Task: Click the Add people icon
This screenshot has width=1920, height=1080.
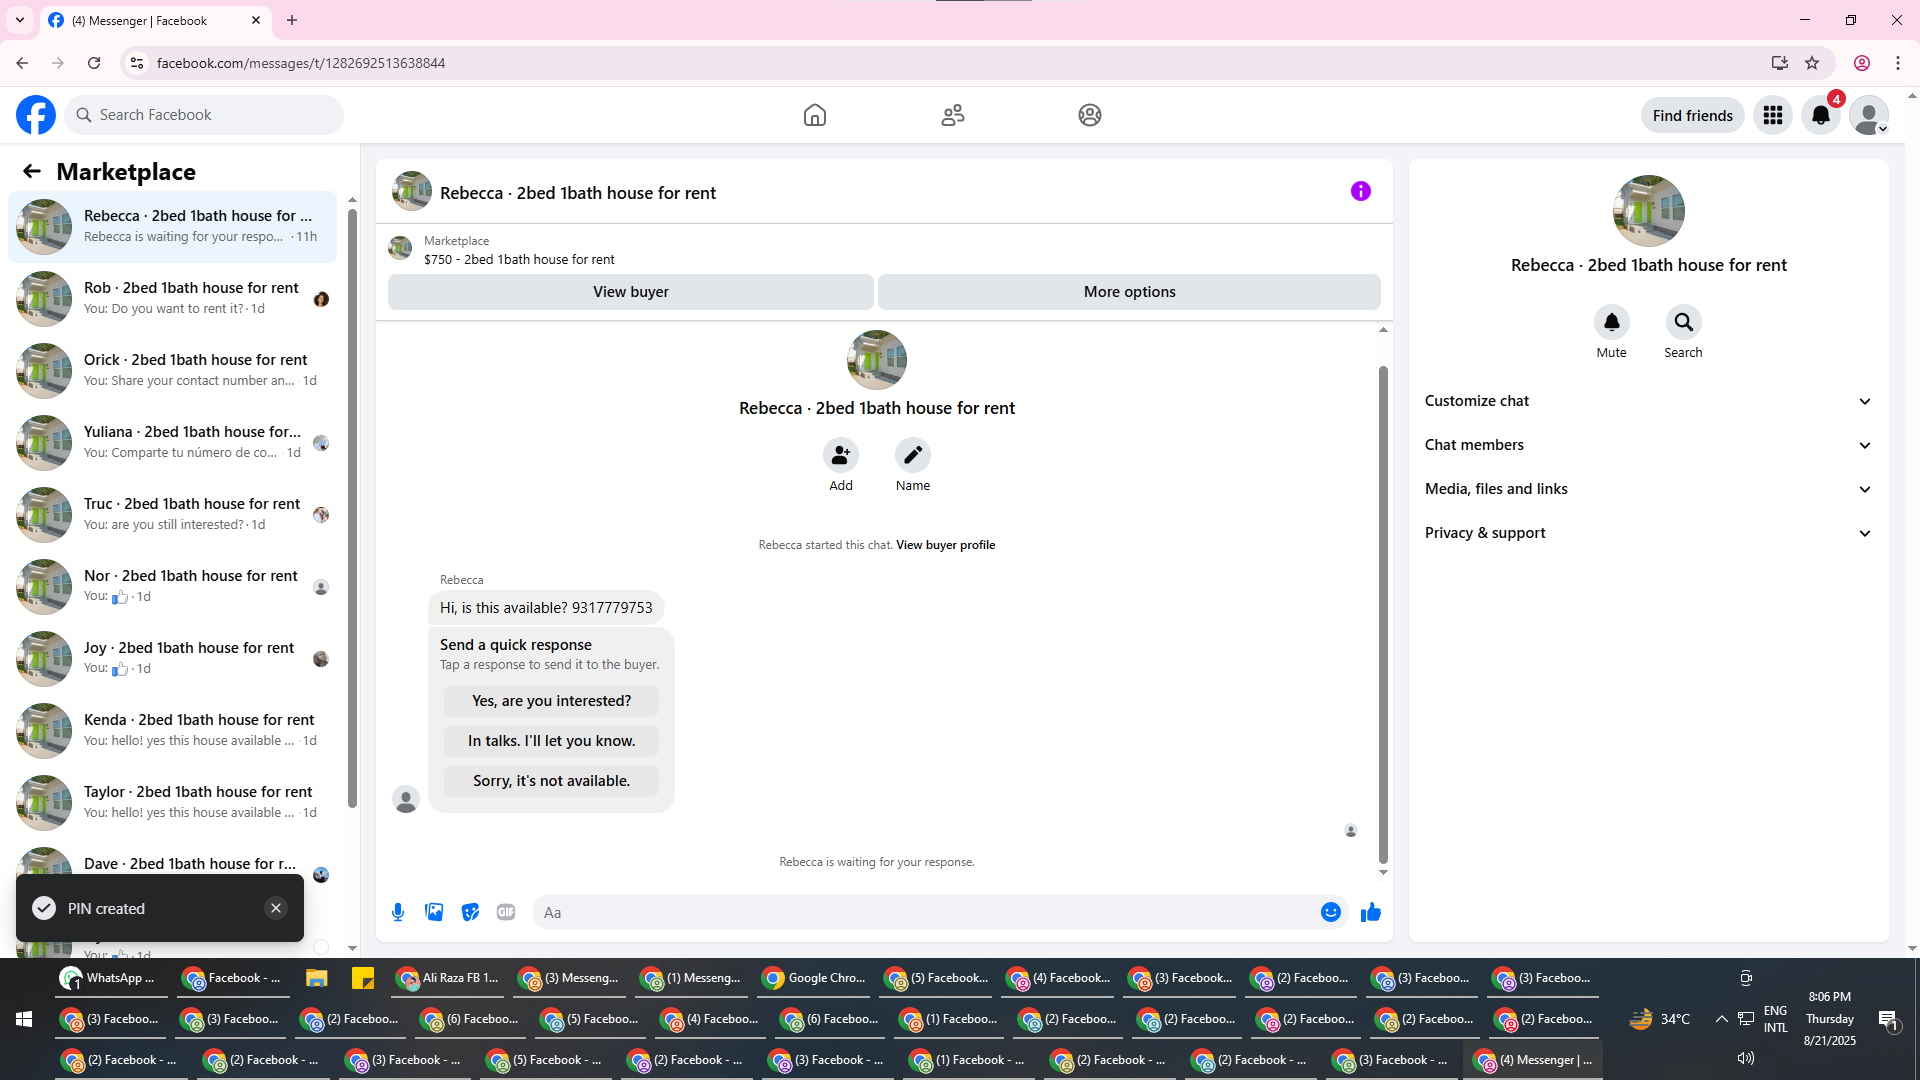Action: 840,456
